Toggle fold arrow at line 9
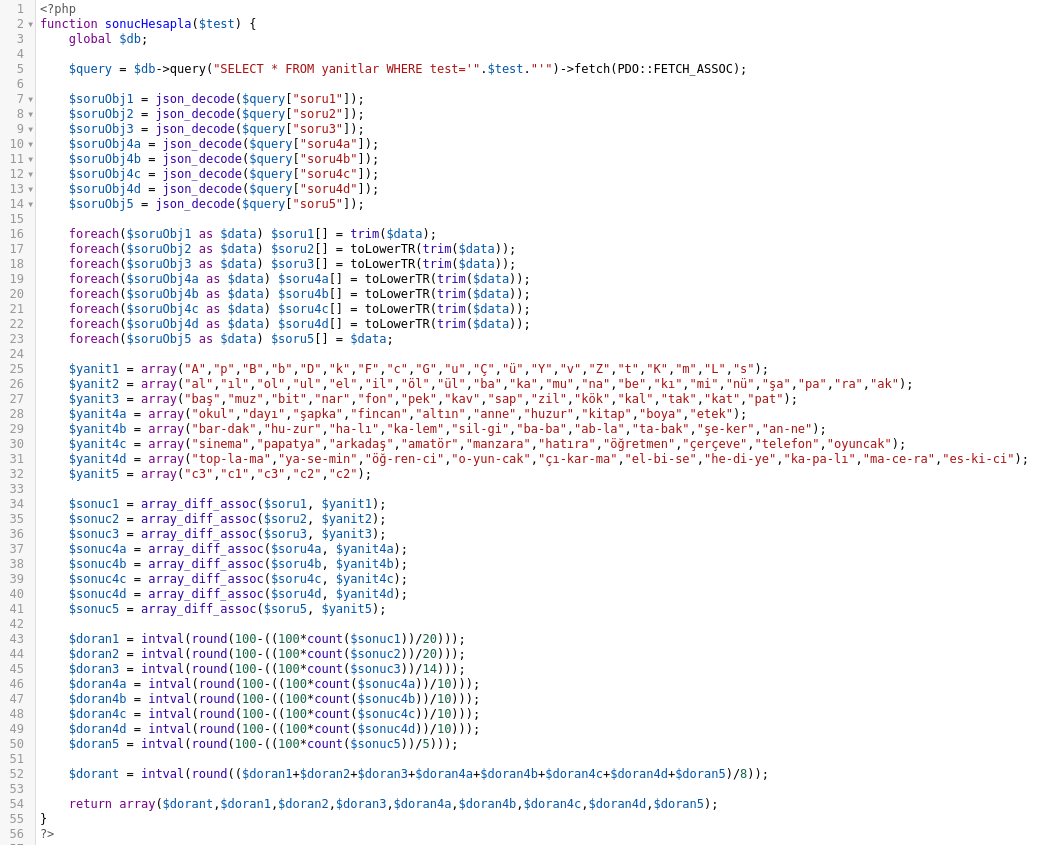The image size is (1043, 845). [31, 130]
